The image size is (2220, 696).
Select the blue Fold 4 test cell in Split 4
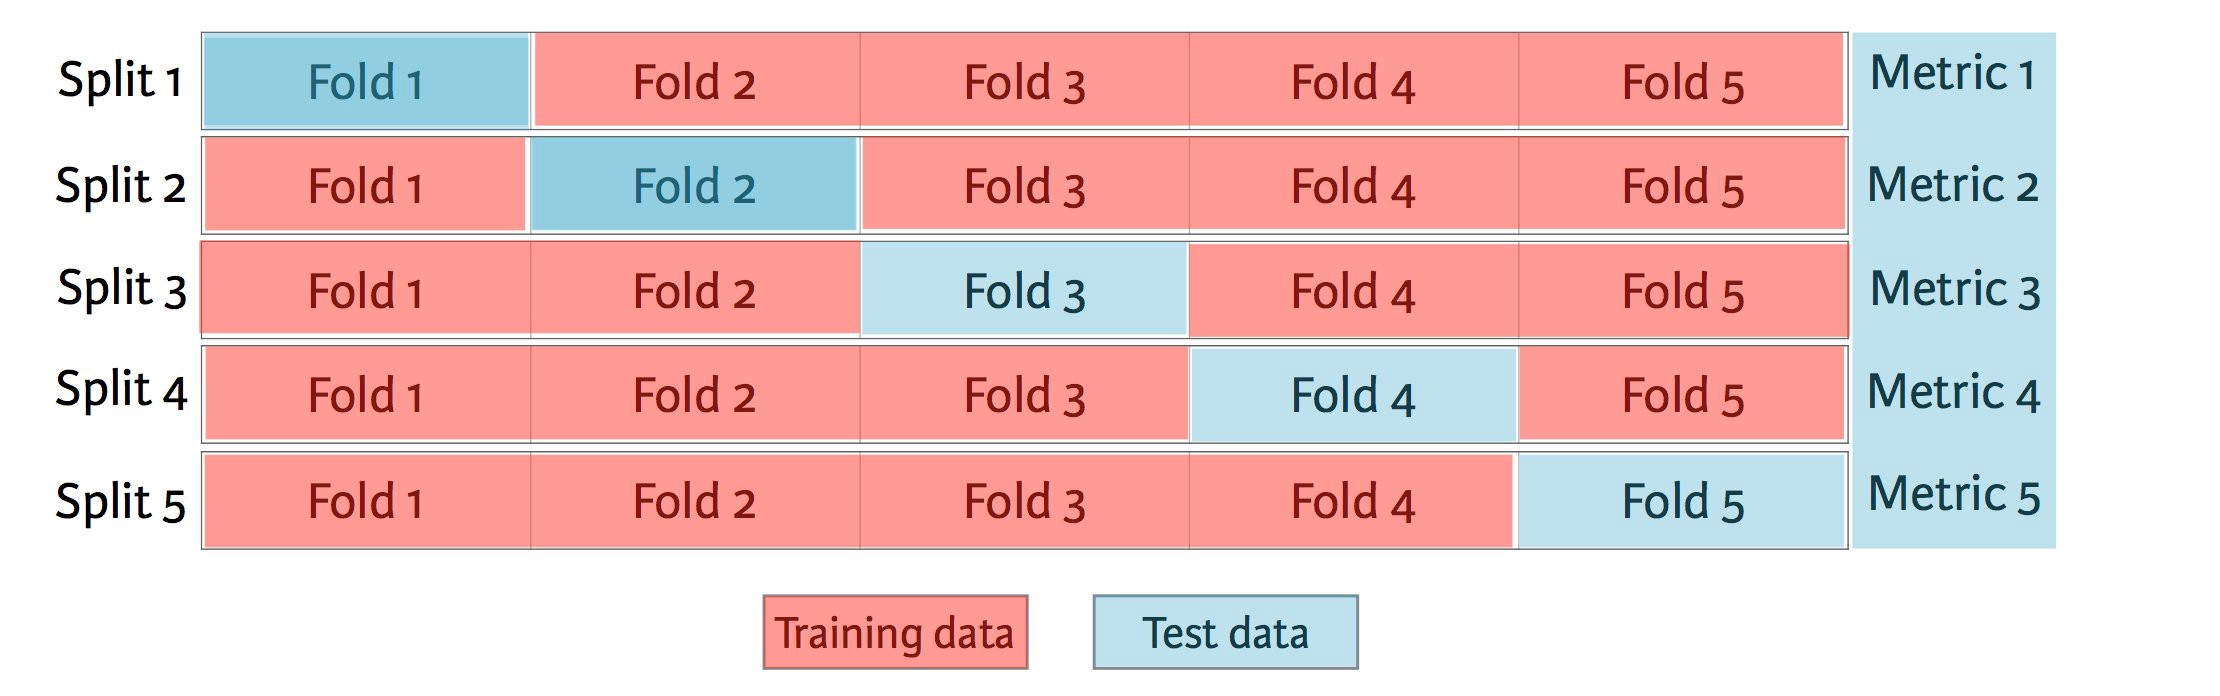[x=1353, y=395]
